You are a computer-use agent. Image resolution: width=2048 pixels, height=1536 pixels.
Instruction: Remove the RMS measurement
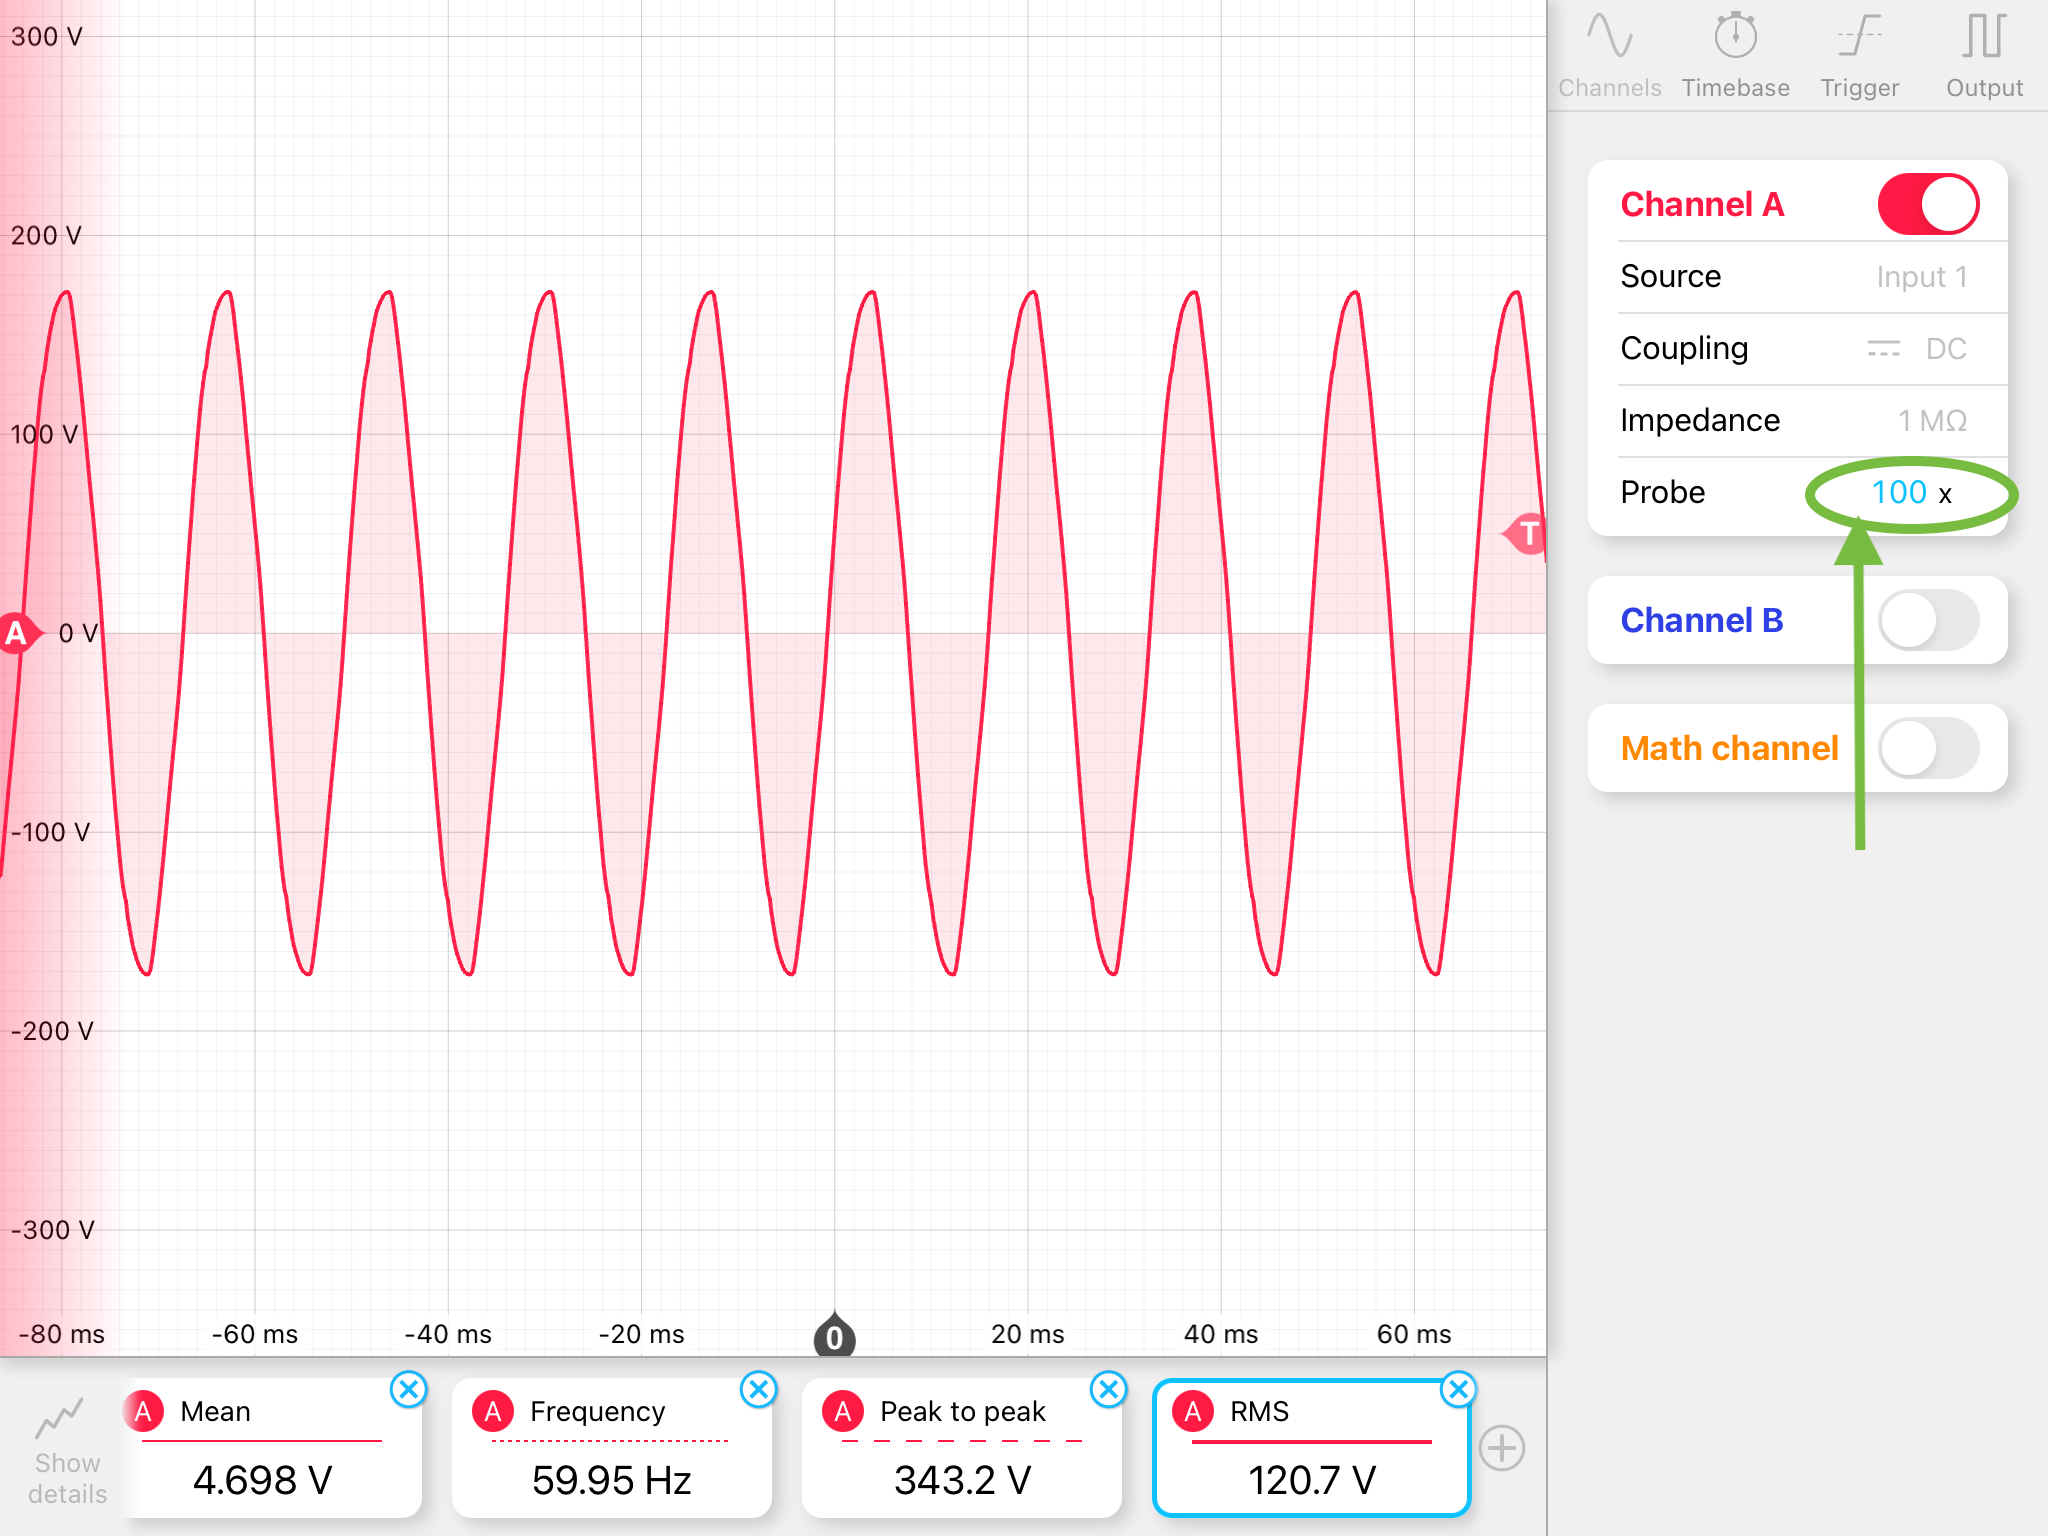pyautogui.click(x=1459, y=1389)
